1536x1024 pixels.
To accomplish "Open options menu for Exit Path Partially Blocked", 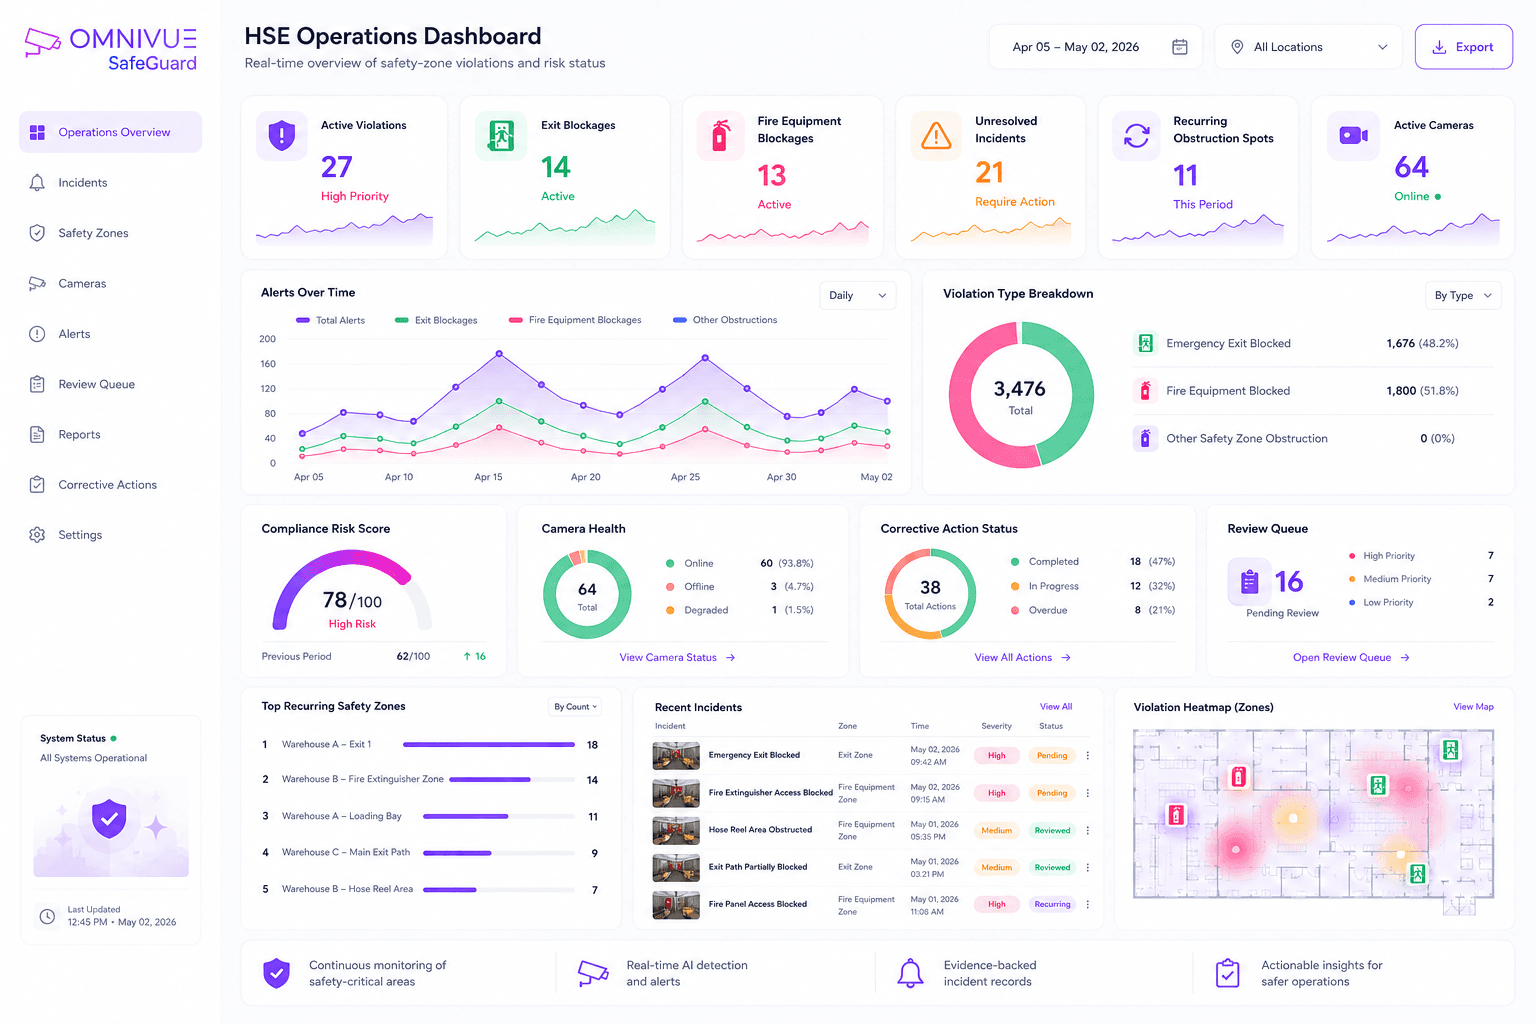I will 1088,867.
